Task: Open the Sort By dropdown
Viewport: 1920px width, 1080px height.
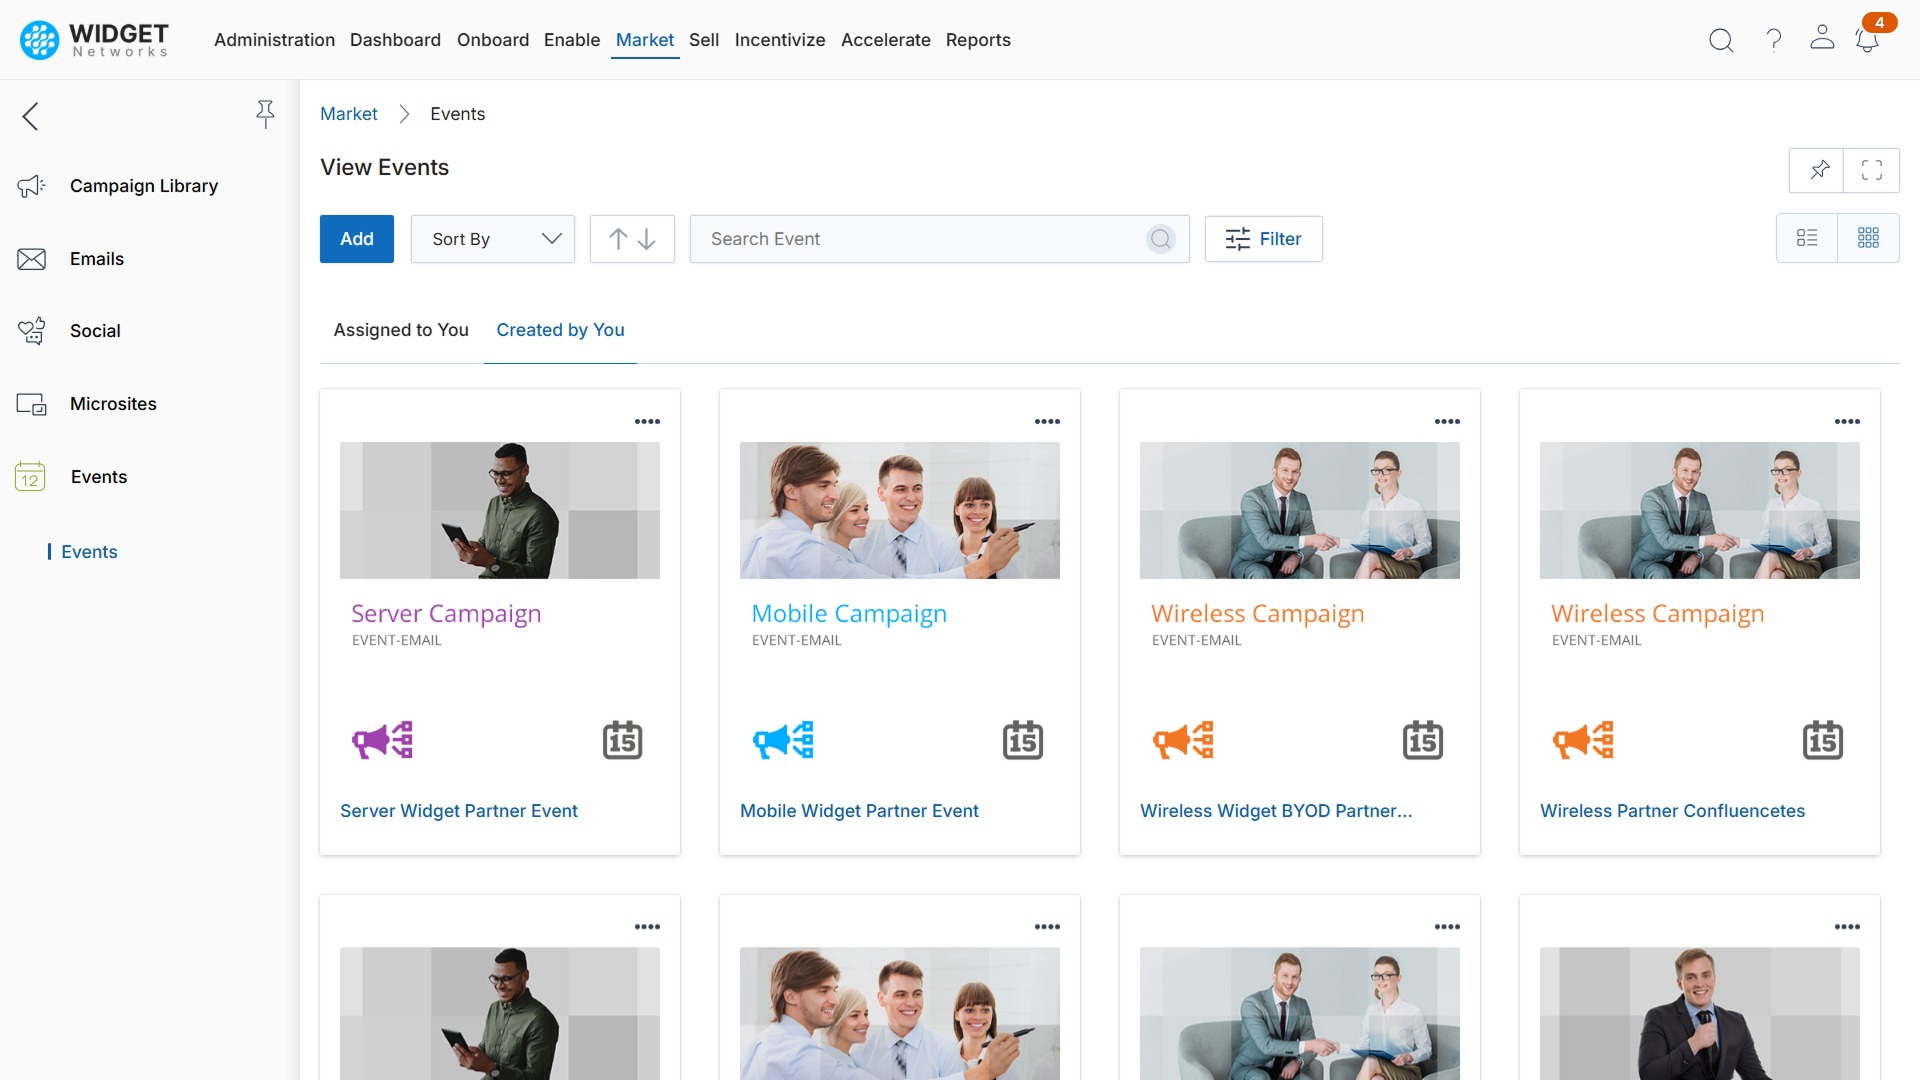Action: point(492,239)
